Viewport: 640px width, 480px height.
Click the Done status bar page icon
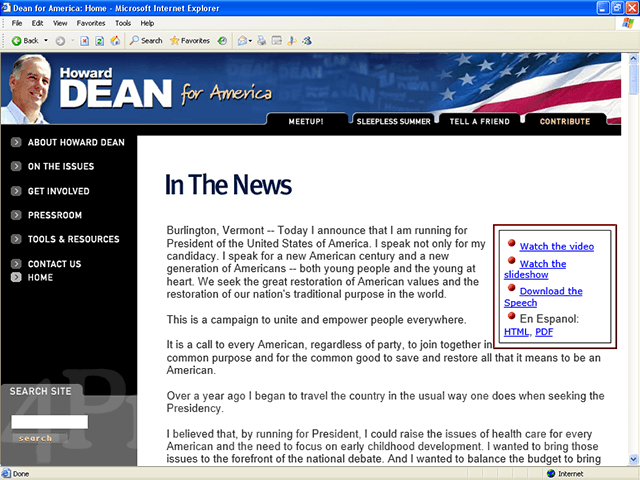click(x=6, y=473)
